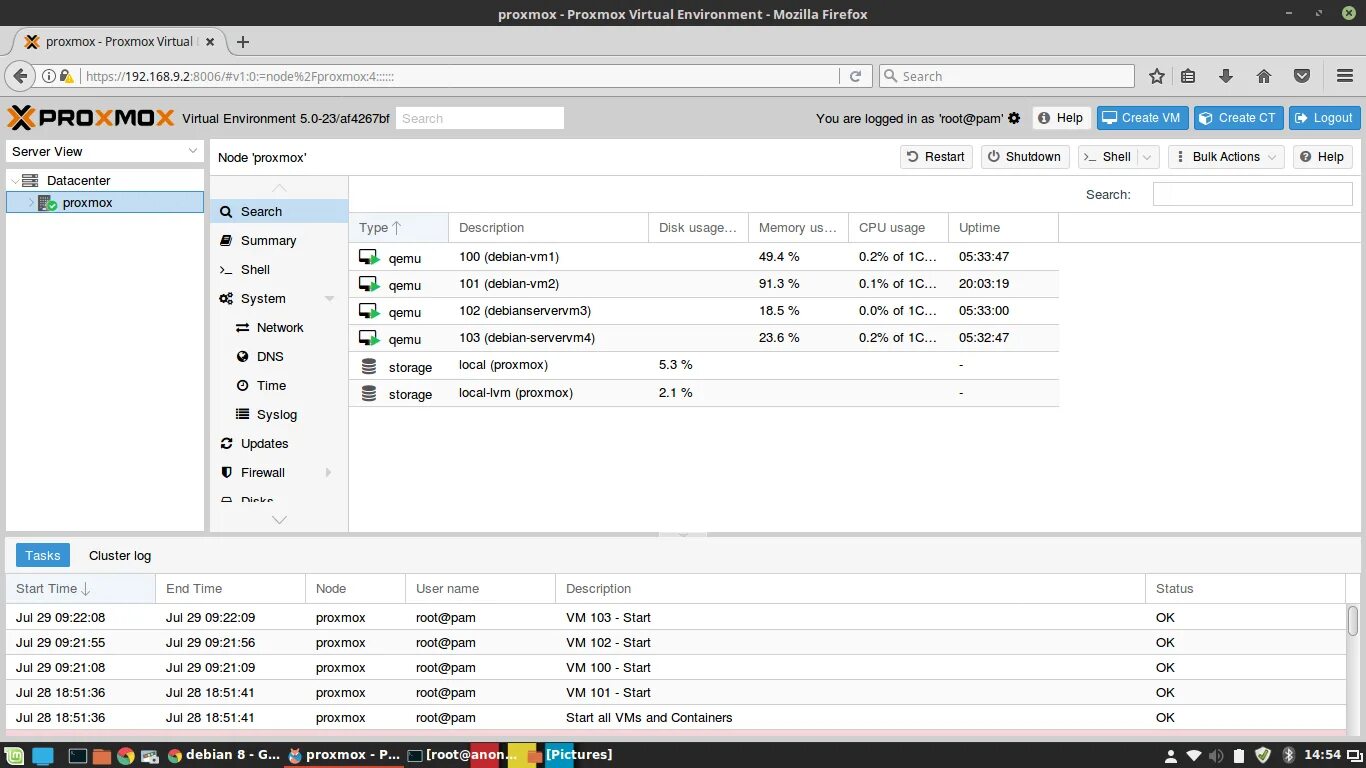
Task: Click qemu icon for 102 (debianservervm3)
Action: (370, 312)
